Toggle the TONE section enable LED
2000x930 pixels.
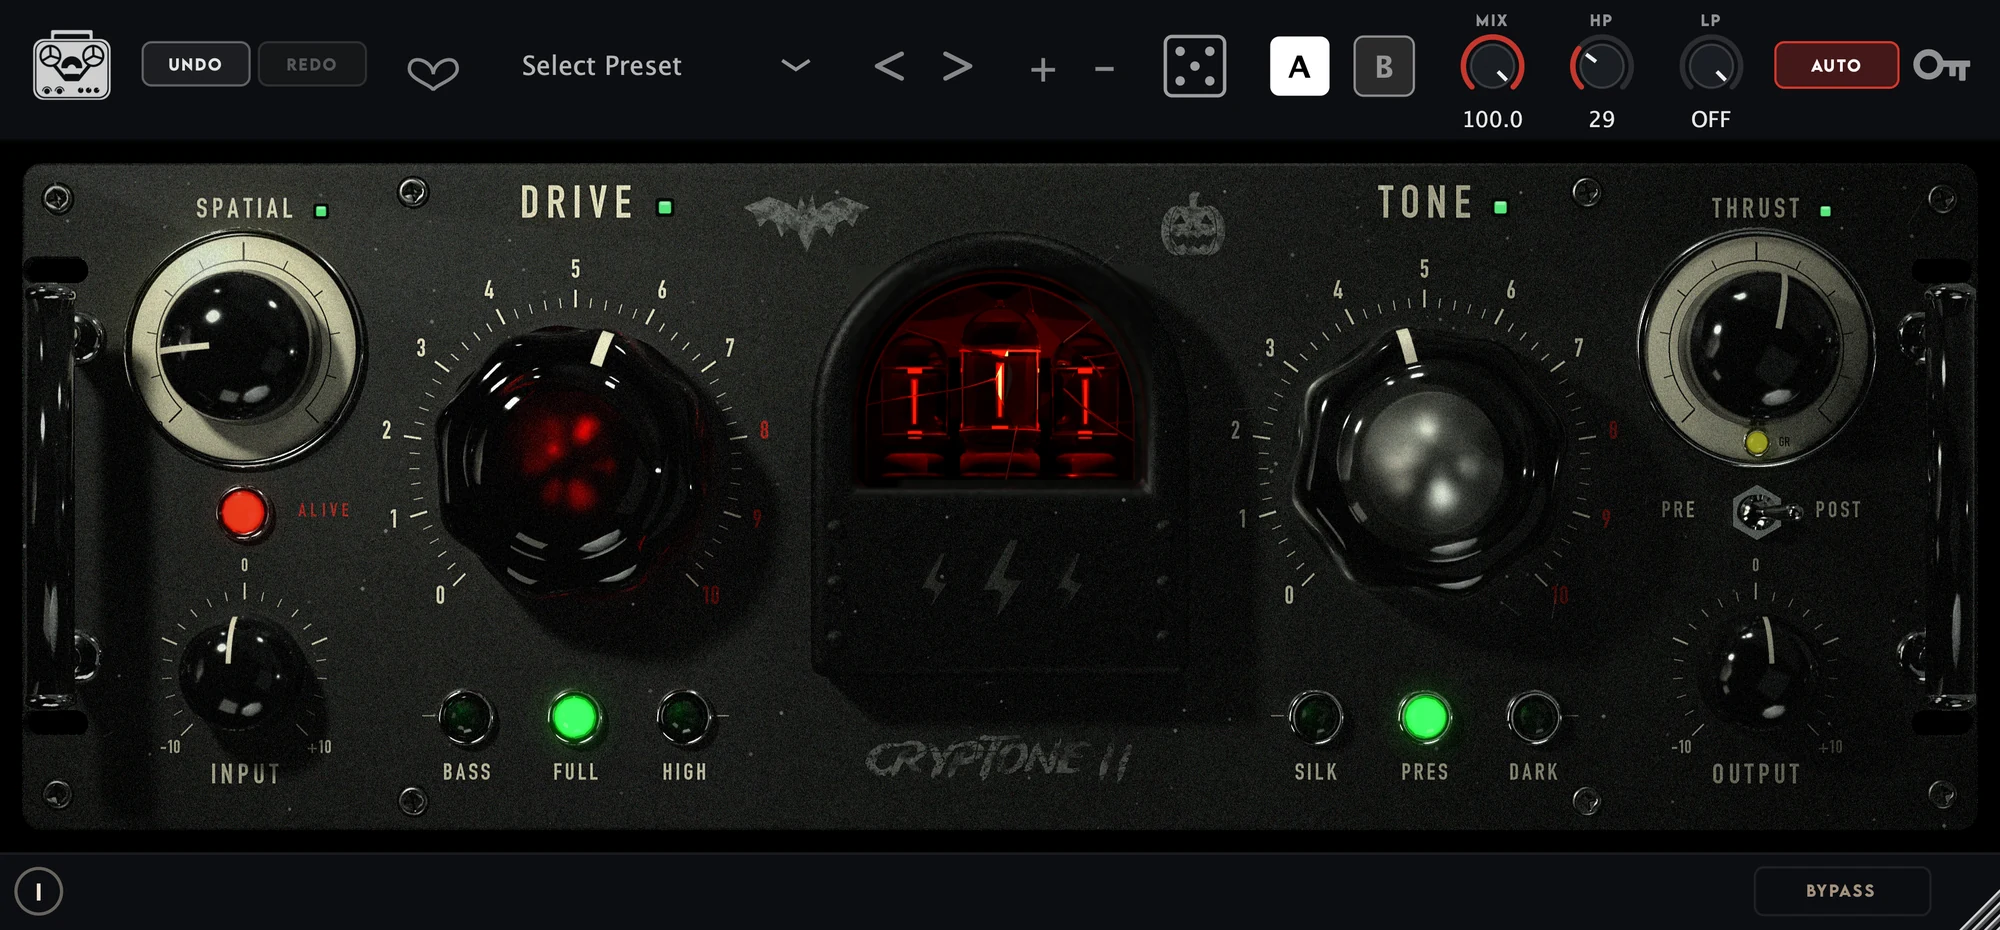pyautogui.click(x=1500, y=207)
